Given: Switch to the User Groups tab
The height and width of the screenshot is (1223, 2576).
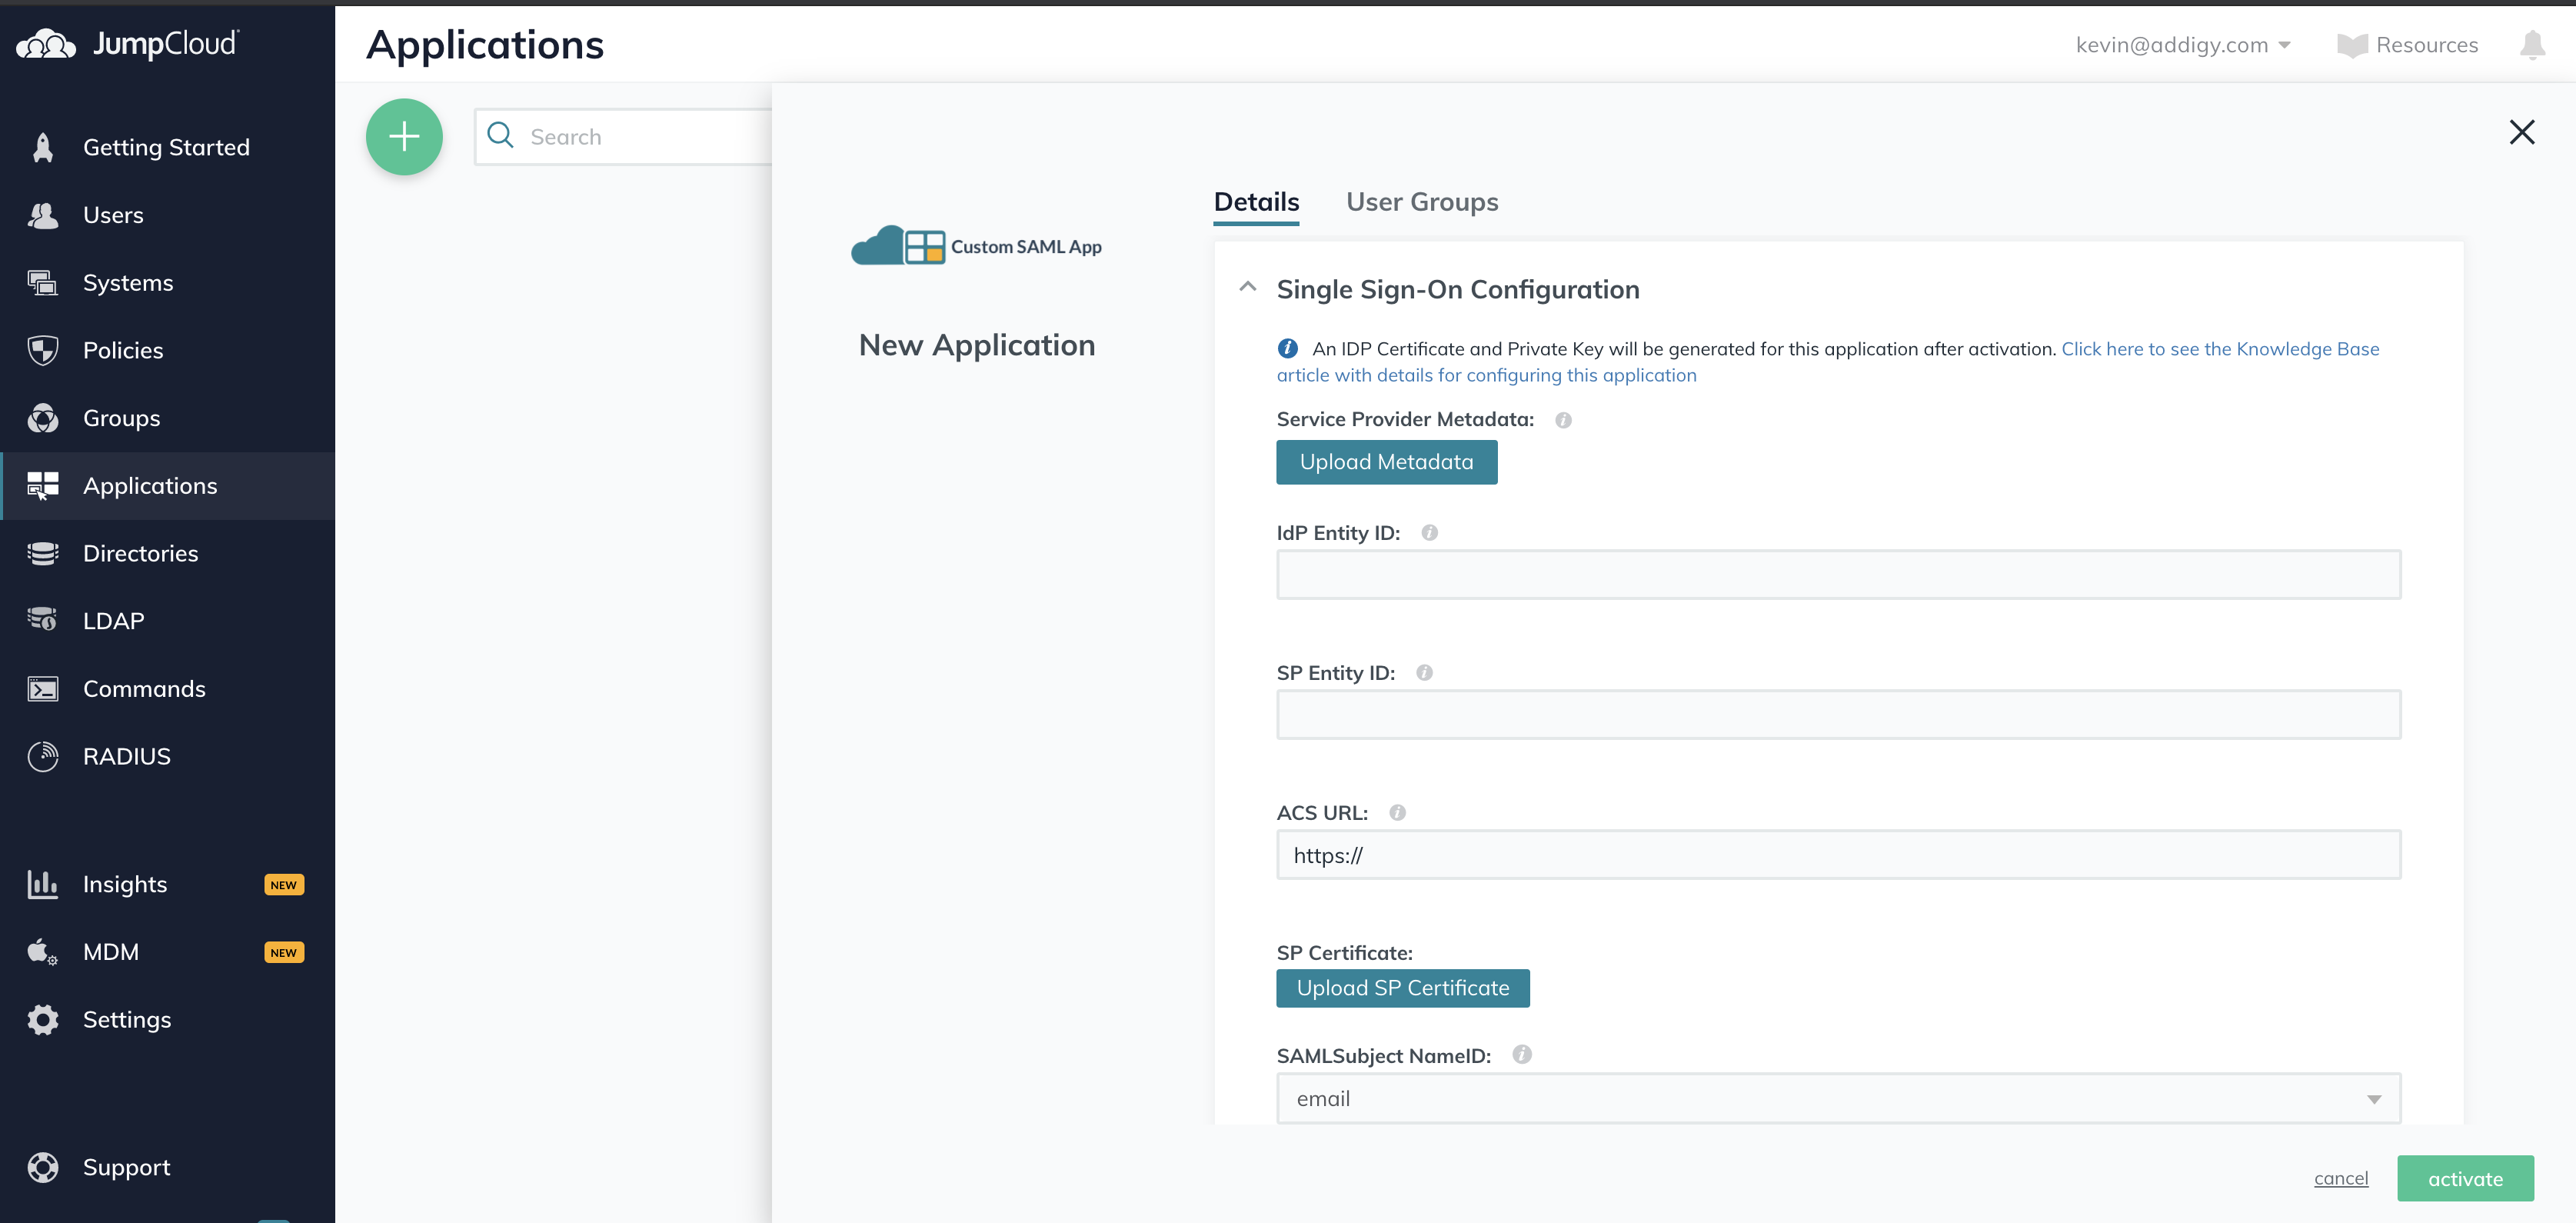Looking at the screenshot, I should point(1422,201).
